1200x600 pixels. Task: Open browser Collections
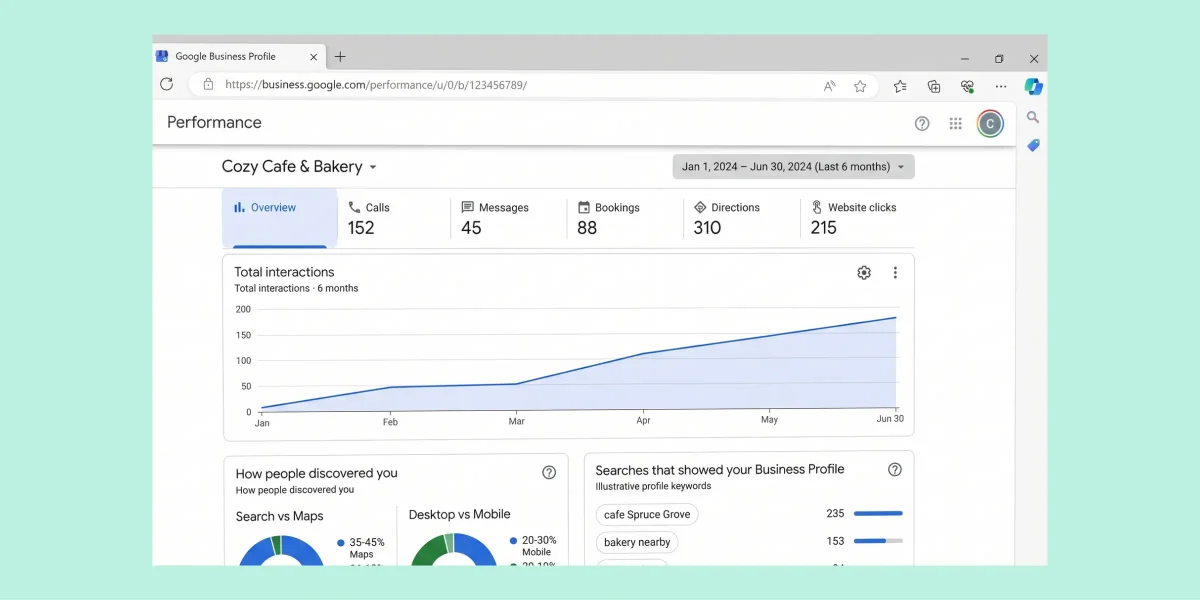pos(934,86)
